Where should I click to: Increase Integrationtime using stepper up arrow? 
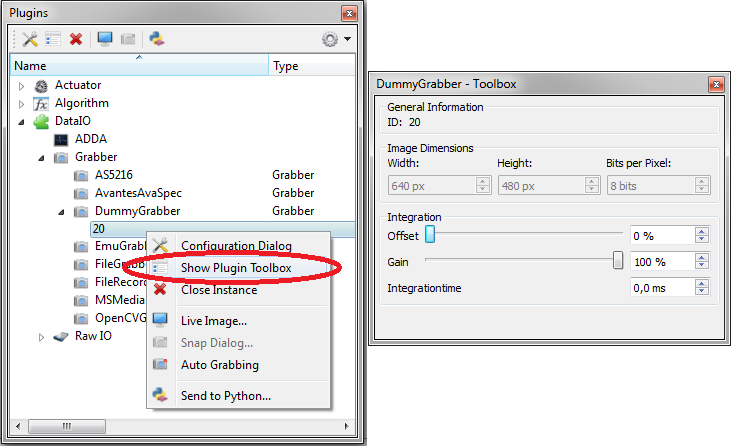(x=702, y=284)
